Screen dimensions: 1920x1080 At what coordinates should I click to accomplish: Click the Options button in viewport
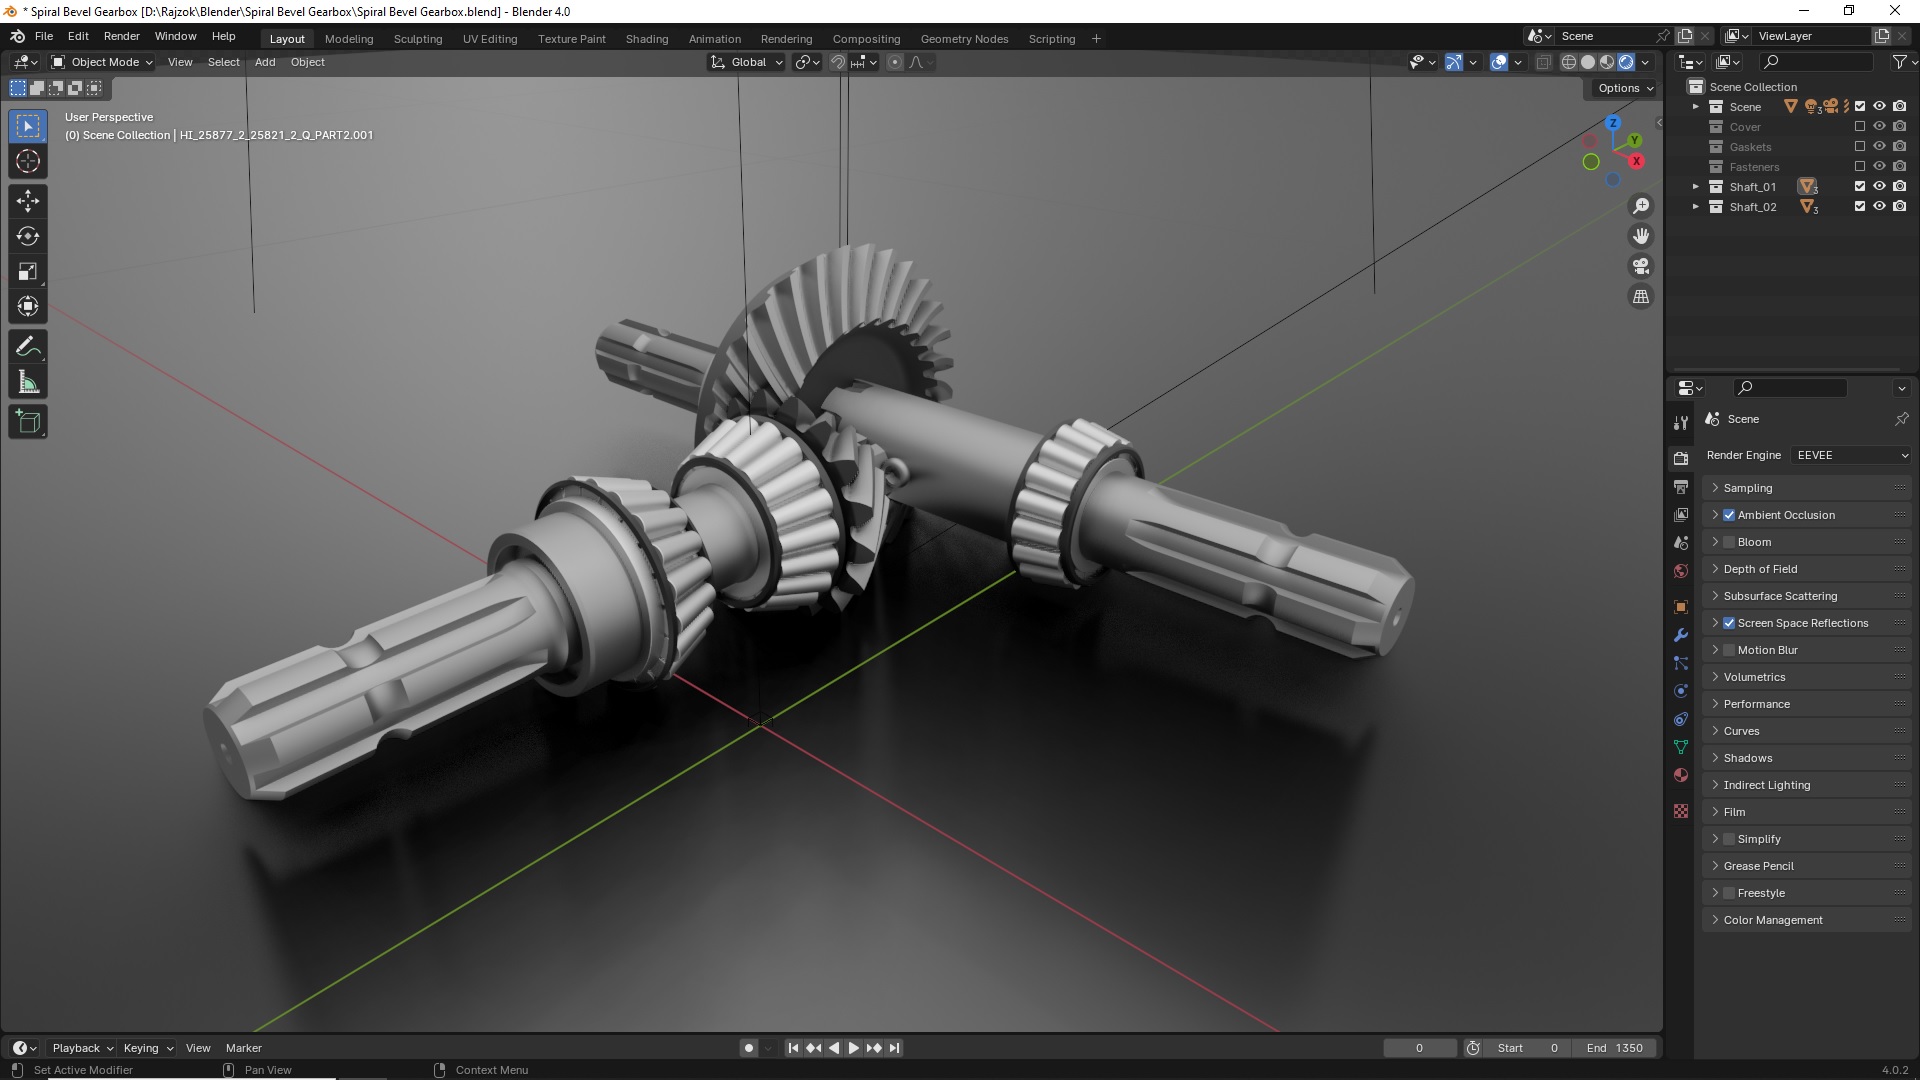[x=1625, y=88]
